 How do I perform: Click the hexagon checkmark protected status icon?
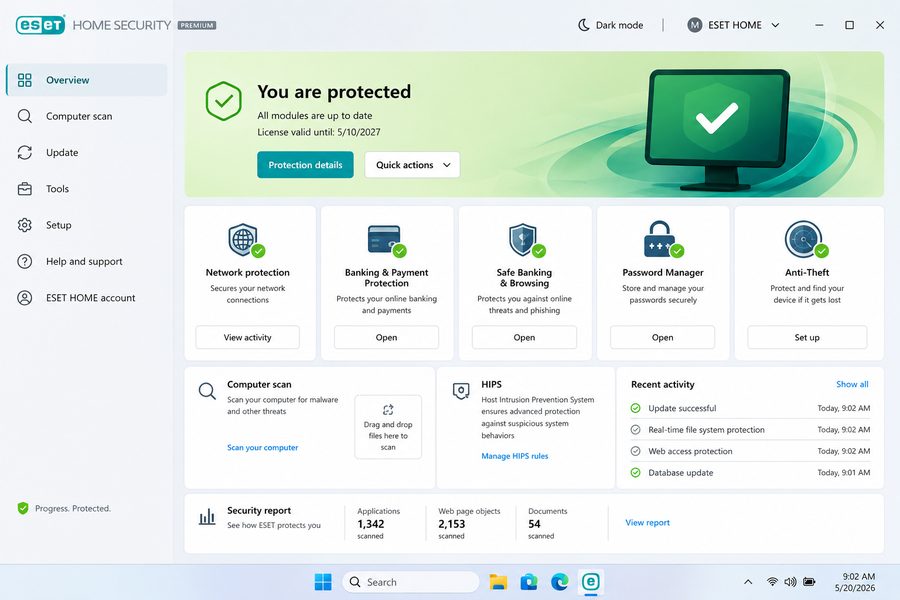point(223,101)
